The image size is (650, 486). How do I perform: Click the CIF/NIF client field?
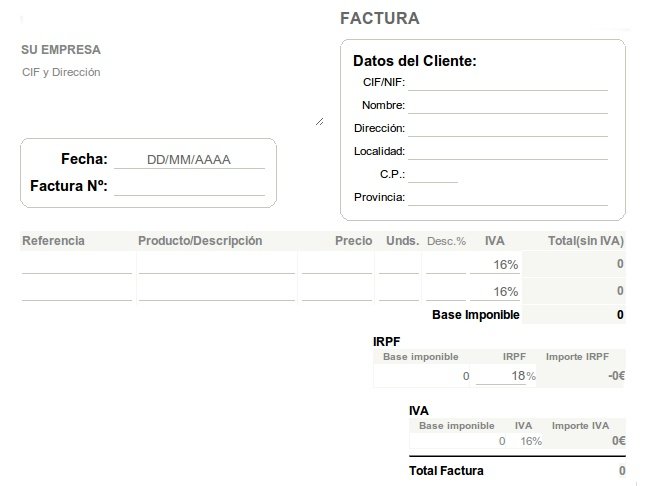(507, 82)
